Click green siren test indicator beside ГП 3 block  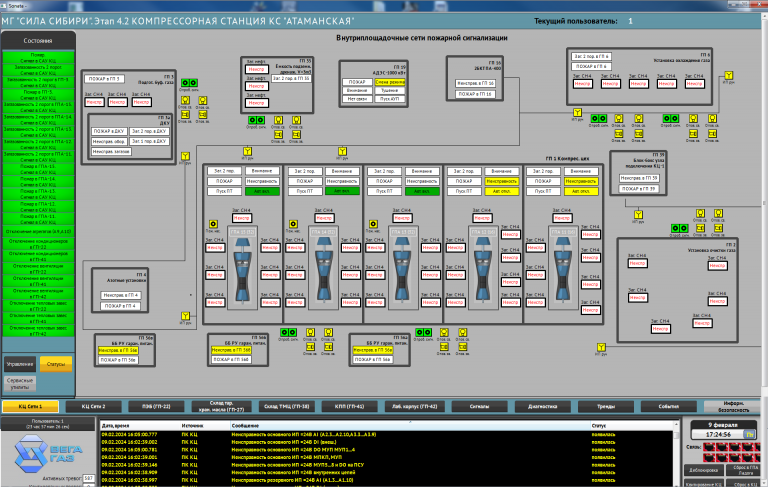pyautogui.click(x=189, y=83)
